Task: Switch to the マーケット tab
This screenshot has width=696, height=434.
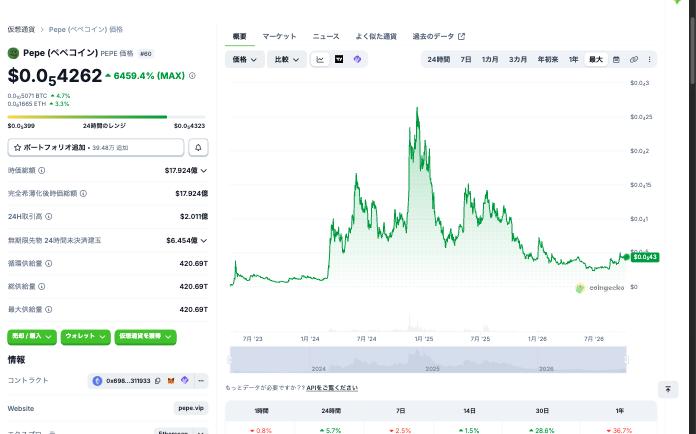Action: click(x=279, y=36)
